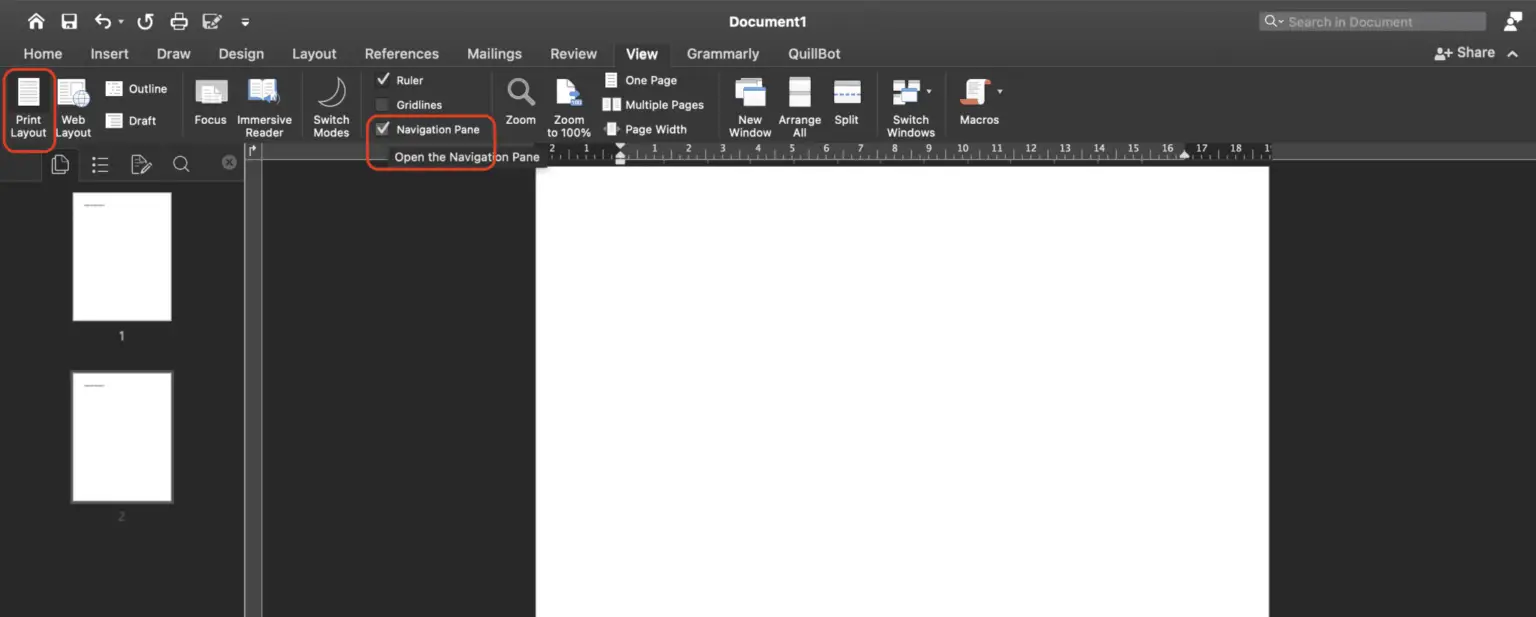Toggle the Ruler checkbox
1536x617 pixels.
[383, 80]
